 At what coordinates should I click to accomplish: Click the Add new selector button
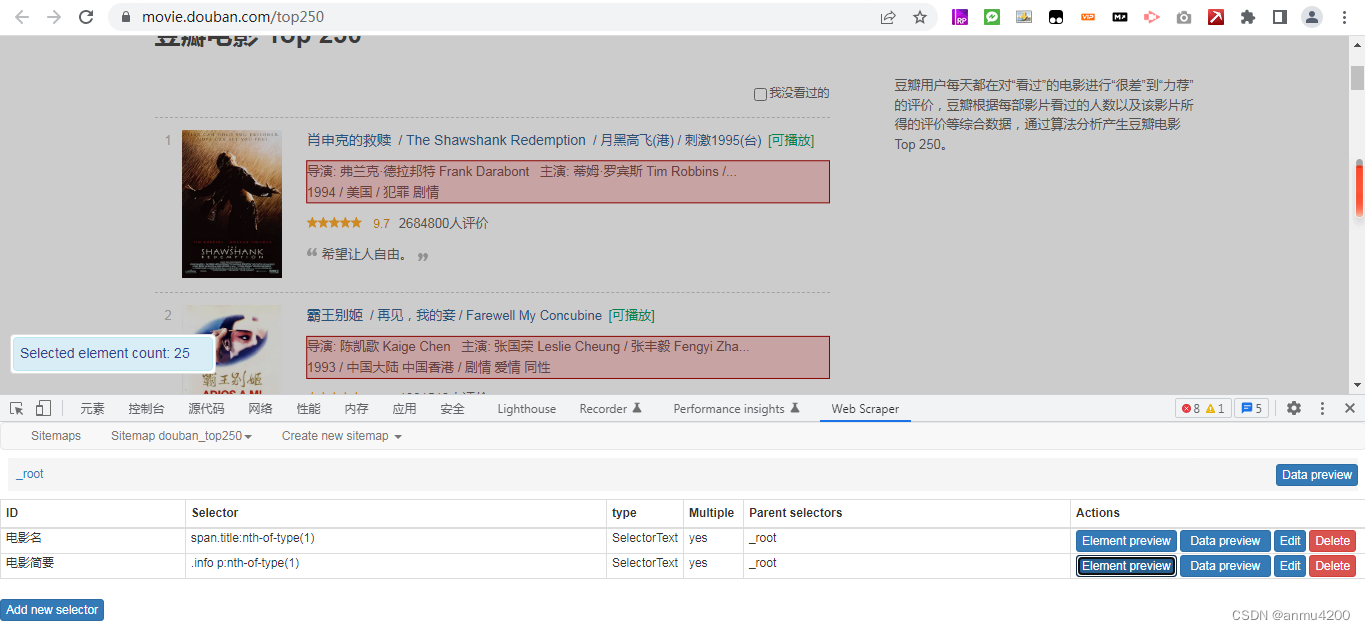pos(52,610)
